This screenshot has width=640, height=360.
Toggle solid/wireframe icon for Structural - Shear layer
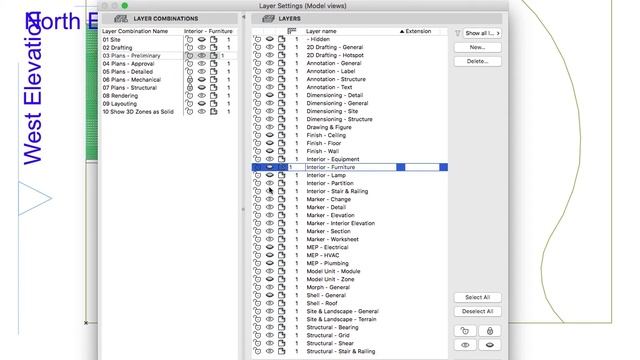[x=282, y=343]
